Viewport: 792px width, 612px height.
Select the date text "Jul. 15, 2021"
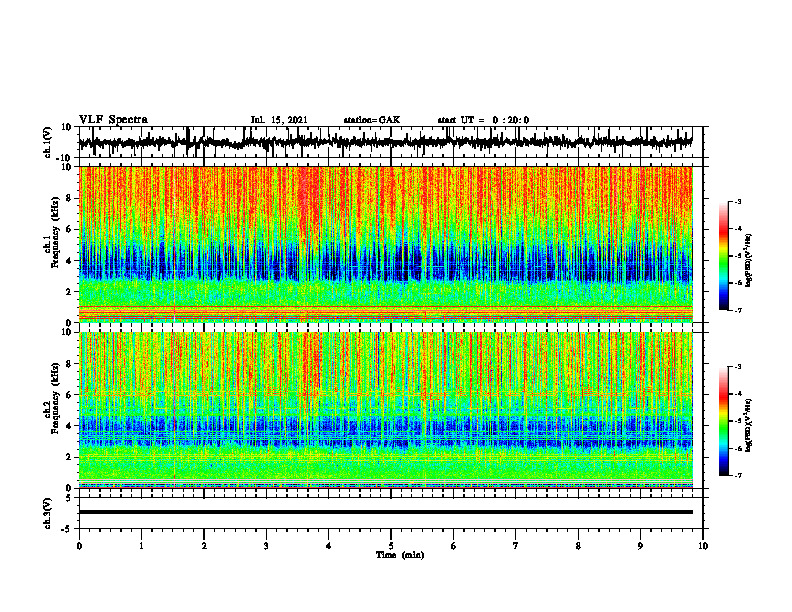click(279, 120)
